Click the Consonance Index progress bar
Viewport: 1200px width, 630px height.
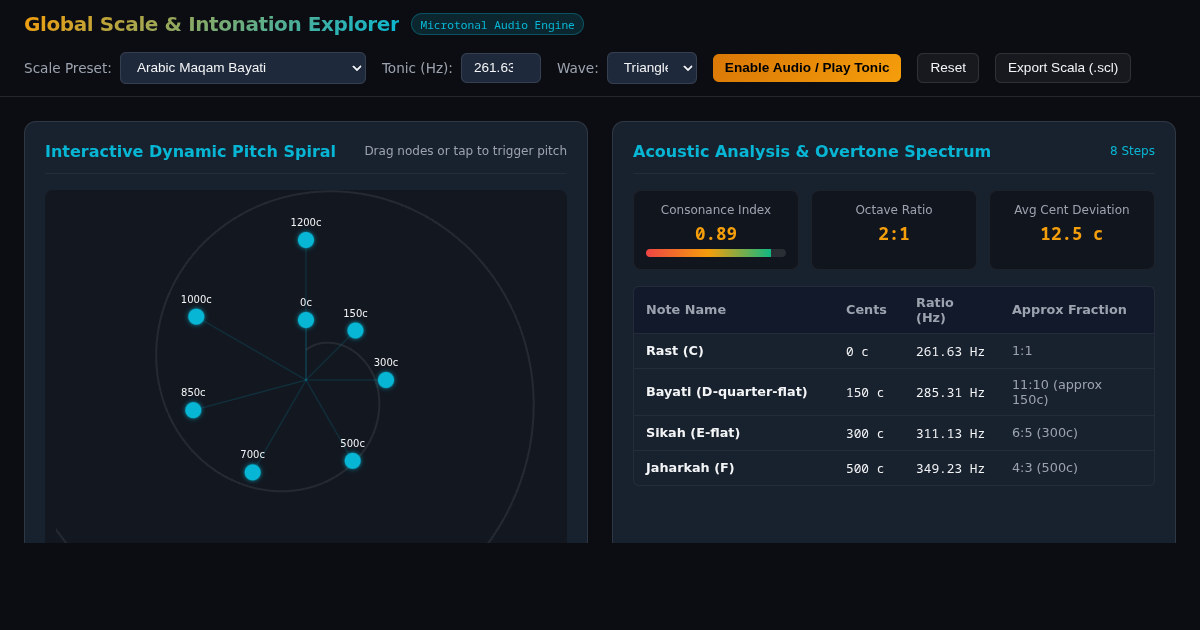point(716,253)
